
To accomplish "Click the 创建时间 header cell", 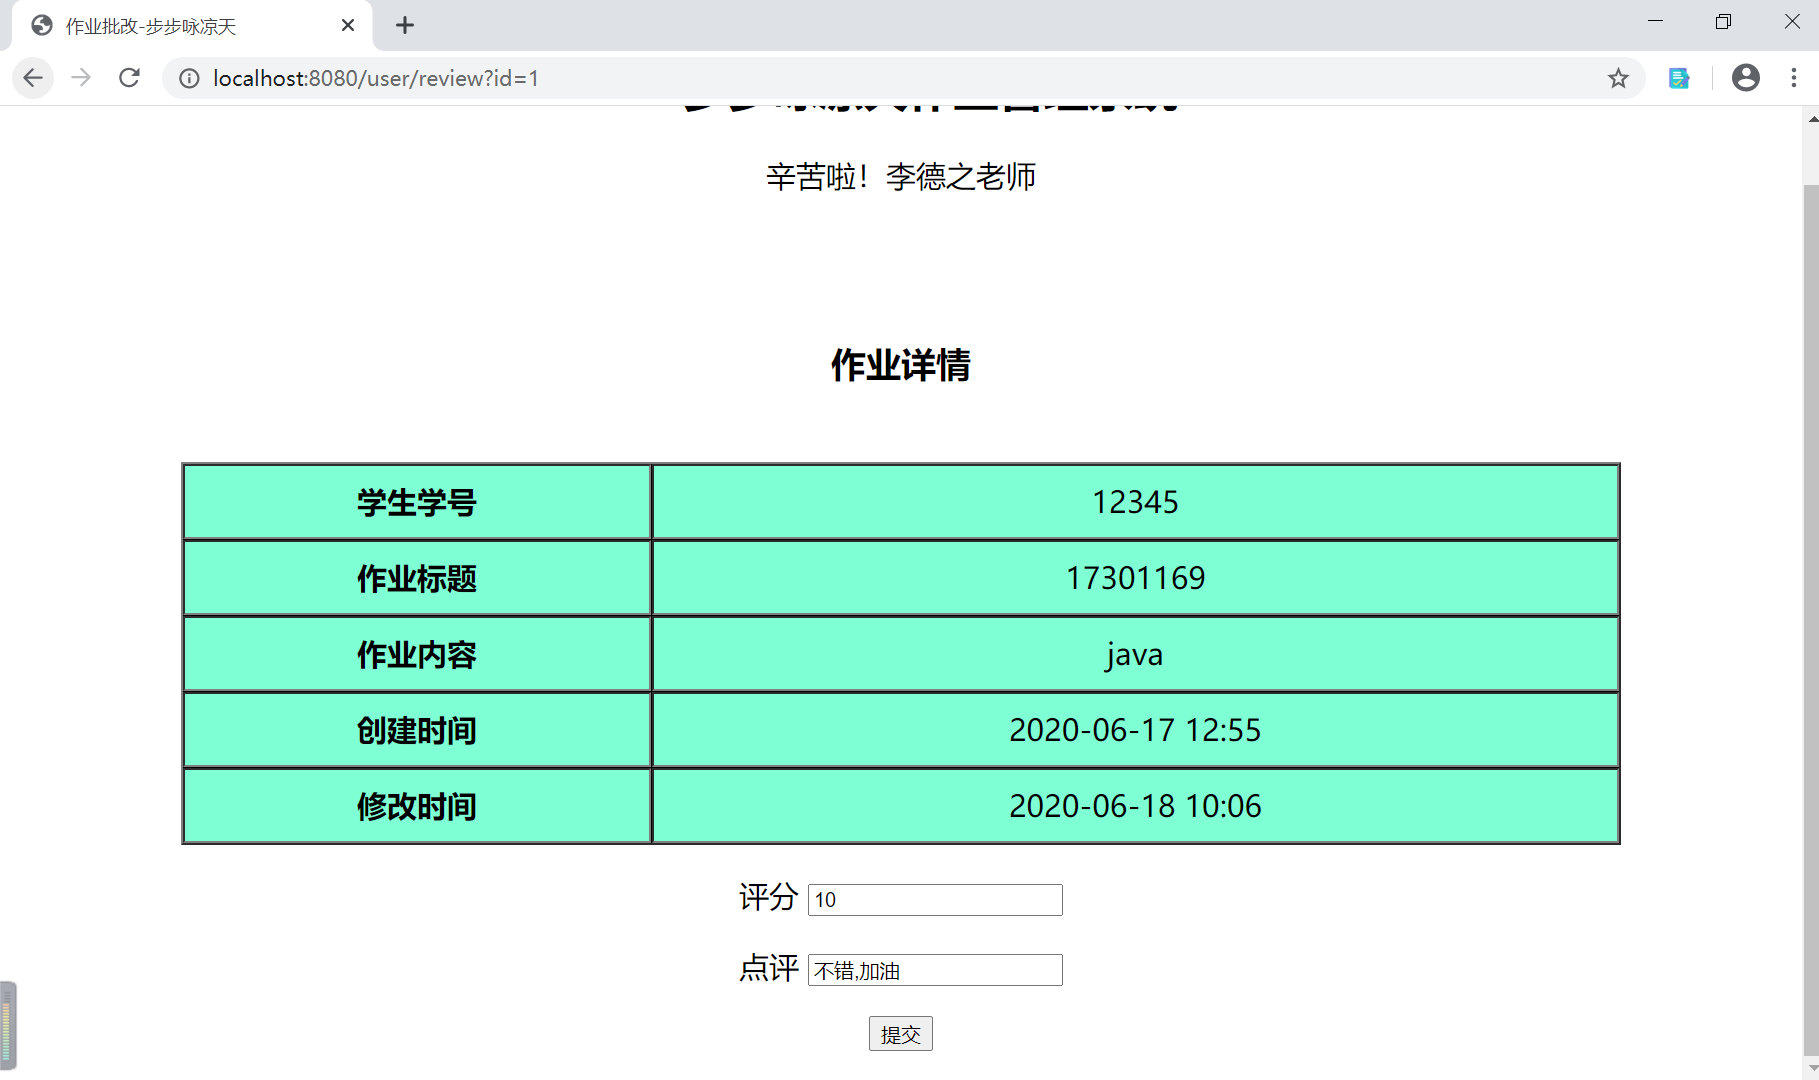I will (417, 730).
